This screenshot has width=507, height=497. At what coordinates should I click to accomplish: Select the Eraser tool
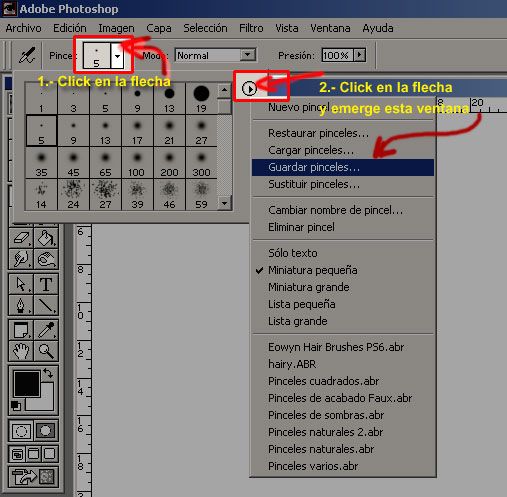(21, 238)
